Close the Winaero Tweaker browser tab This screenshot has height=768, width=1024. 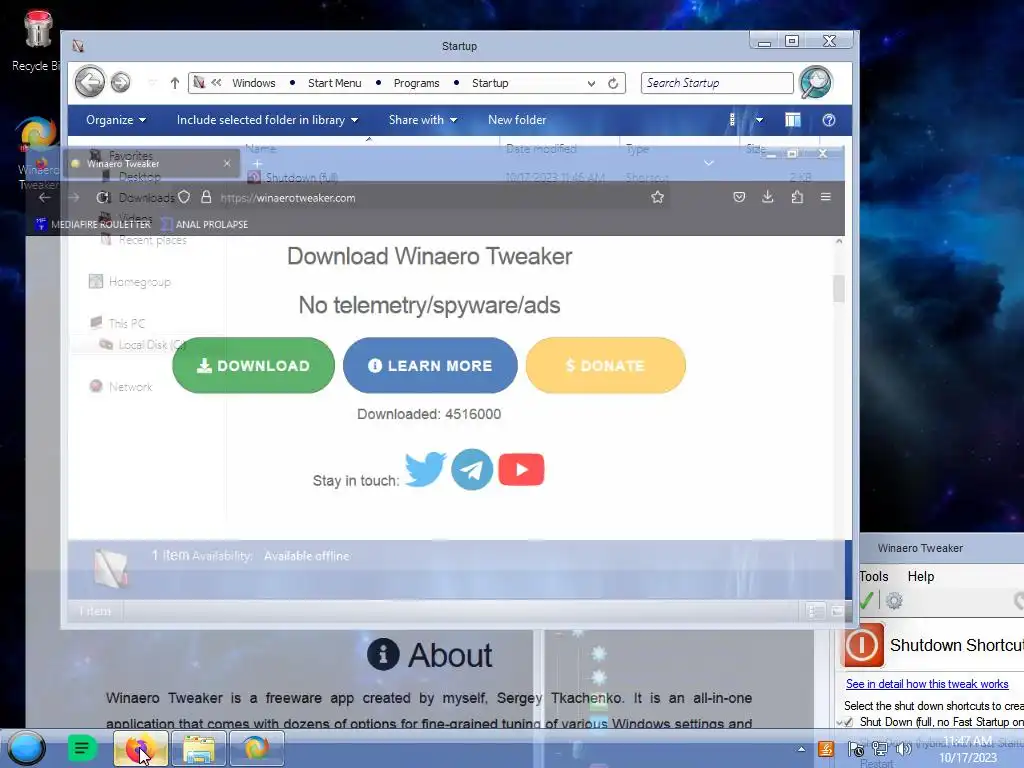tap(227, 163)
